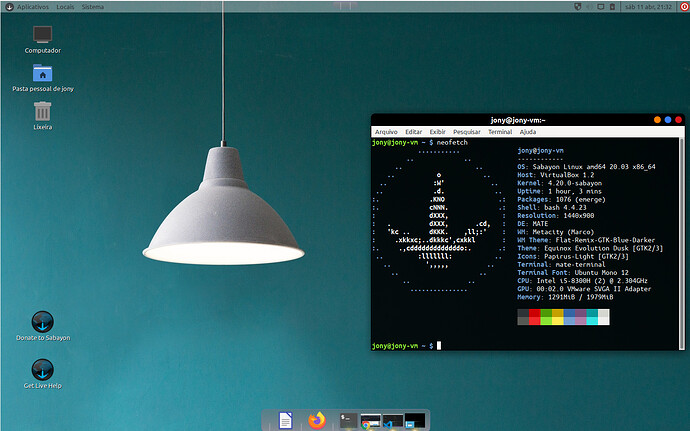Click the yellow swatch in the neofetch palette
690x431 pixels.
pos(558,317)
